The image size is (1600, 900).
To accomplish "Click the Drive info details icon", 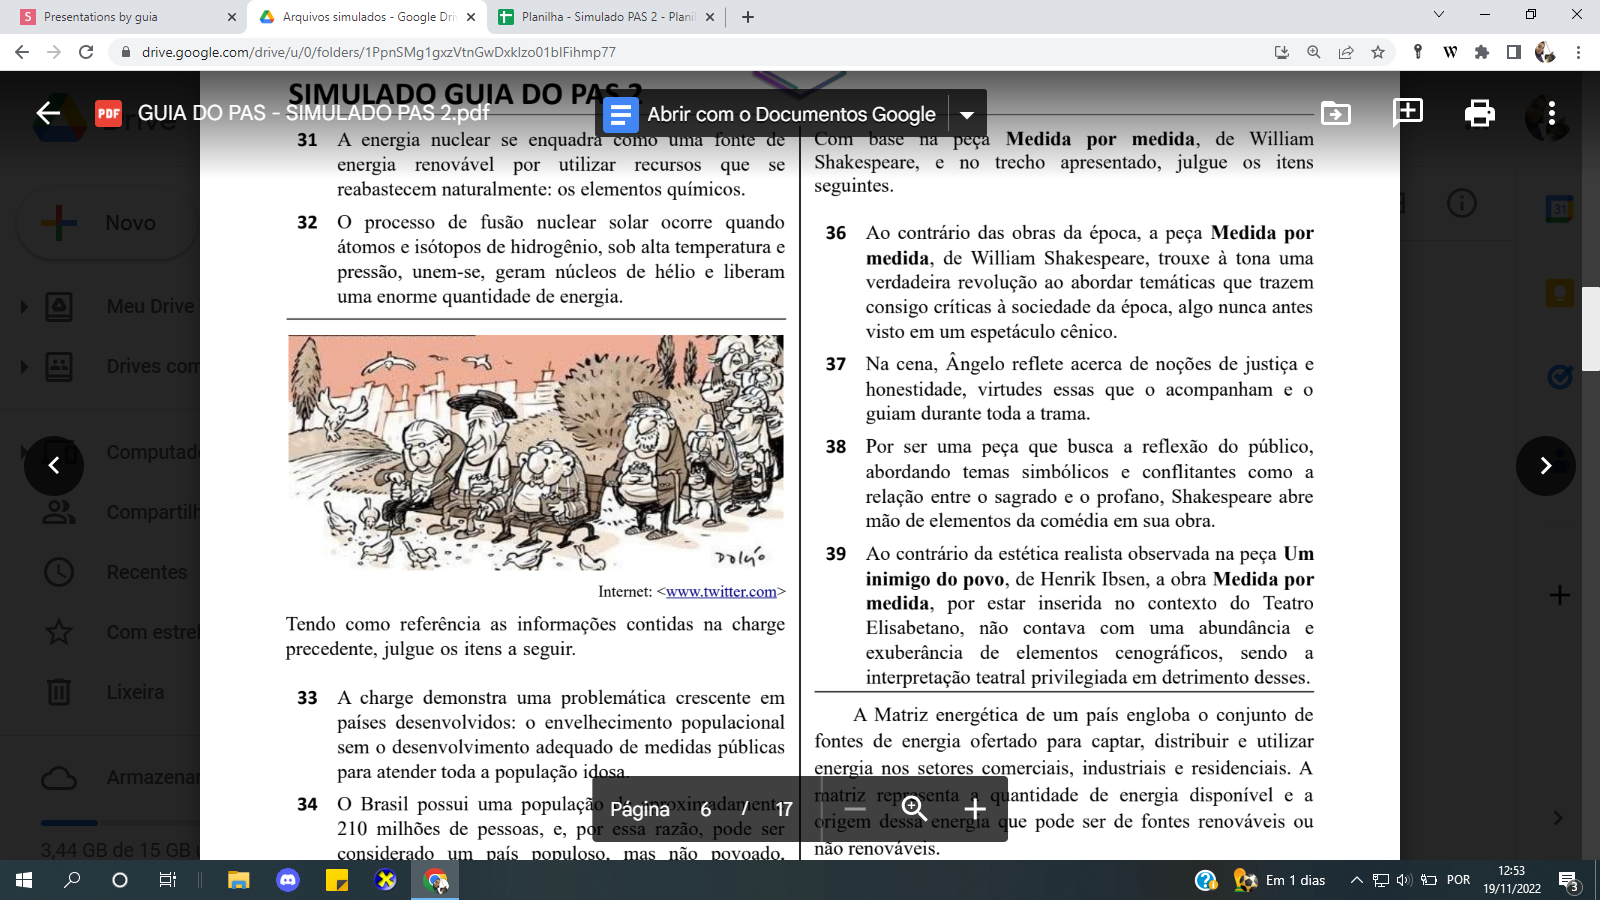I will (x=1462, y=204).
